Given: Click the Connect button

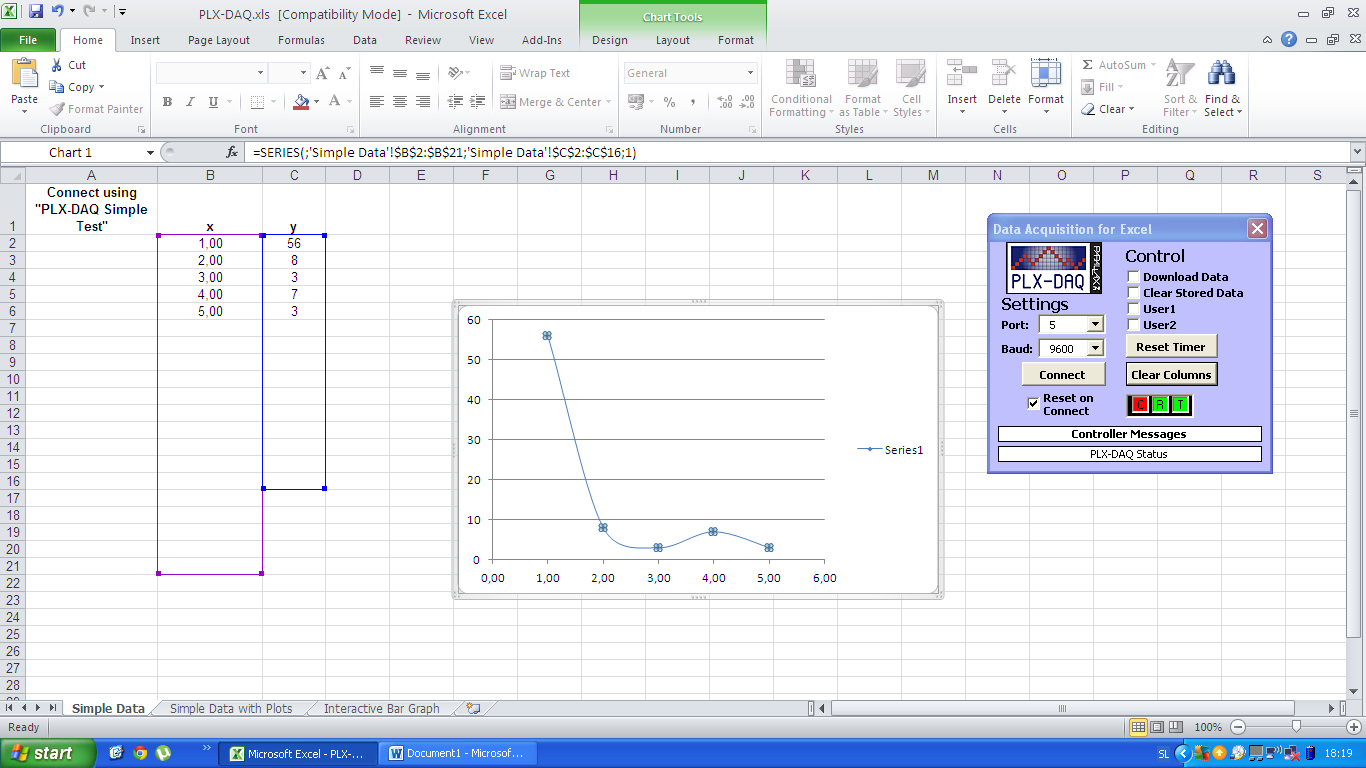Looking at the screenshot, I should tap(1063, 373).
